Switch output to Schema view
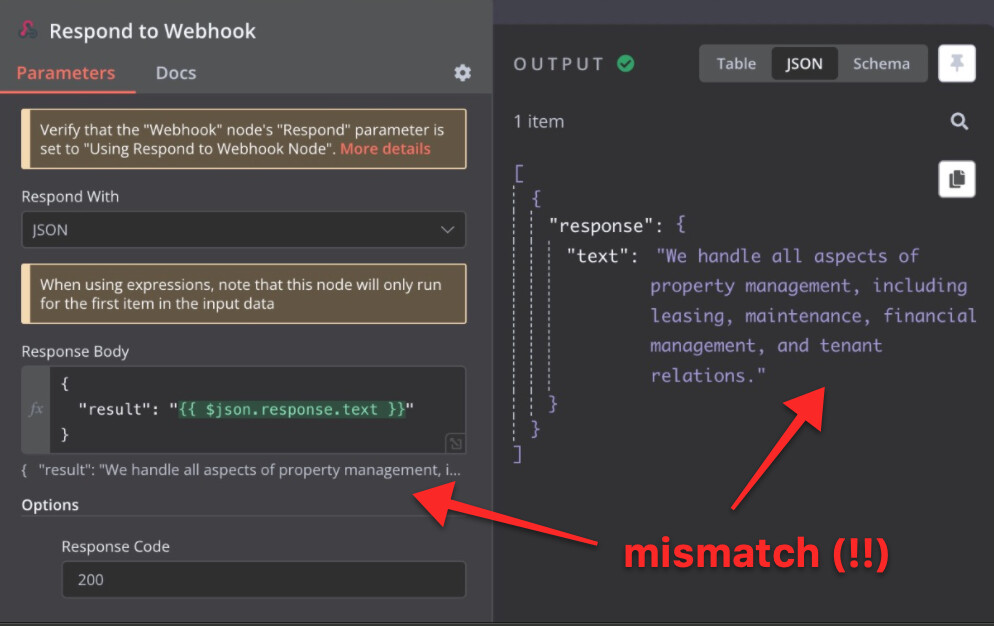This screenshot has width=994, height=626. point(882,63)
